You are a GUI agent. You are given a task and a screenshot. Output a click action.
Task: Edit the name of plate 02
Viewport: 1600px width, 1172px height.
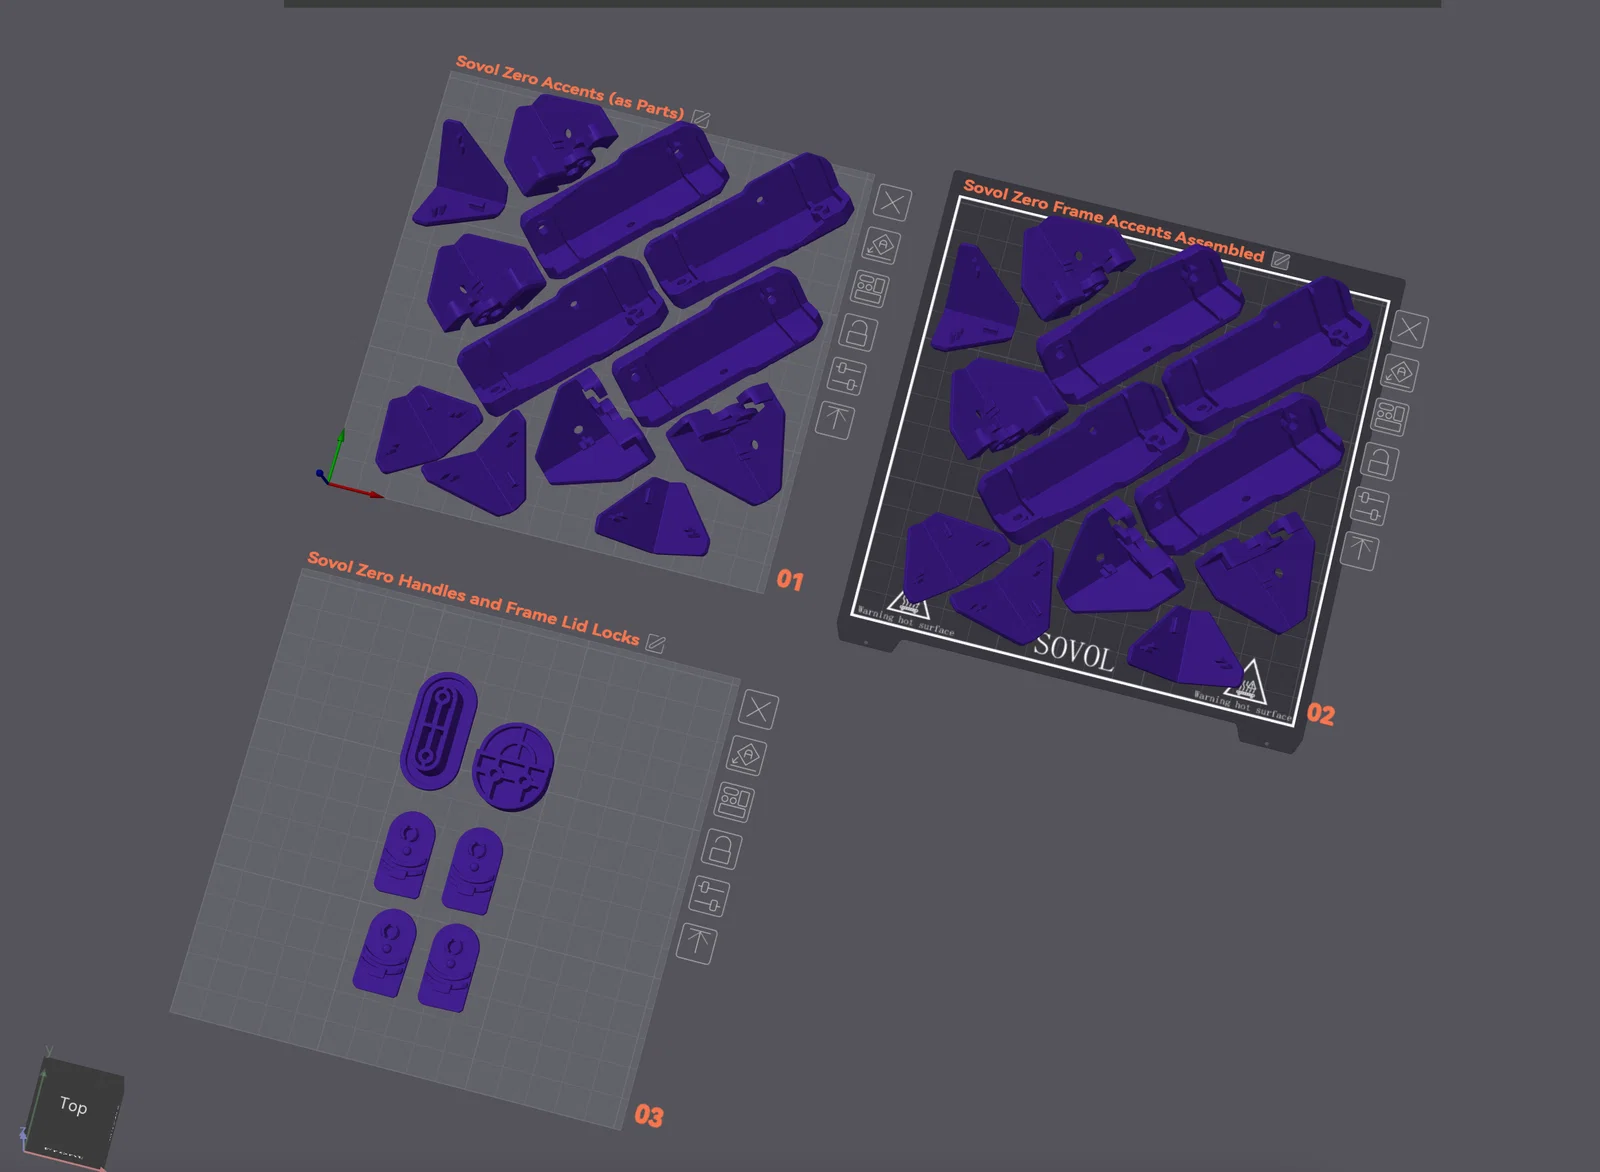[1280, 261]
